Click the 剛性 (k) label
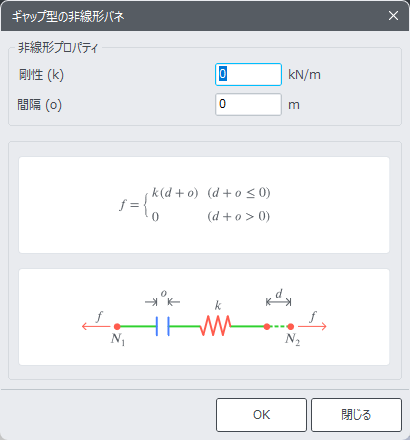The image size is (410, 440). click(41, 75)
